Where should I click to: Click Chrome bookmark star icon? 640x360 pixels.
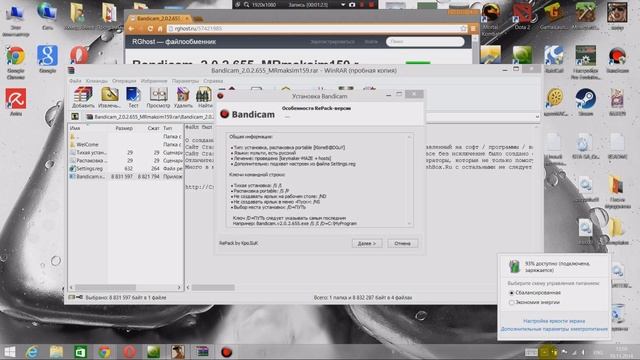pyautogui.click(x=463, y=29)
